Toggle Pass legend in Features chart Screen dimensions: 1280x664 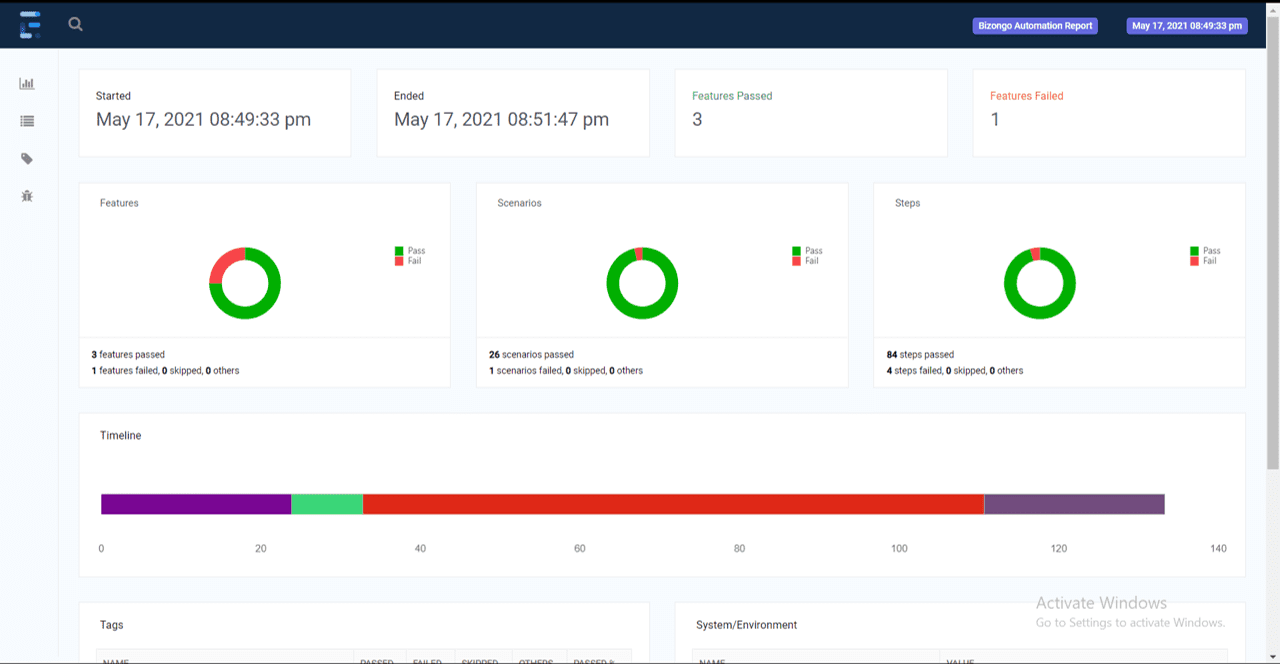pos(410,251)
